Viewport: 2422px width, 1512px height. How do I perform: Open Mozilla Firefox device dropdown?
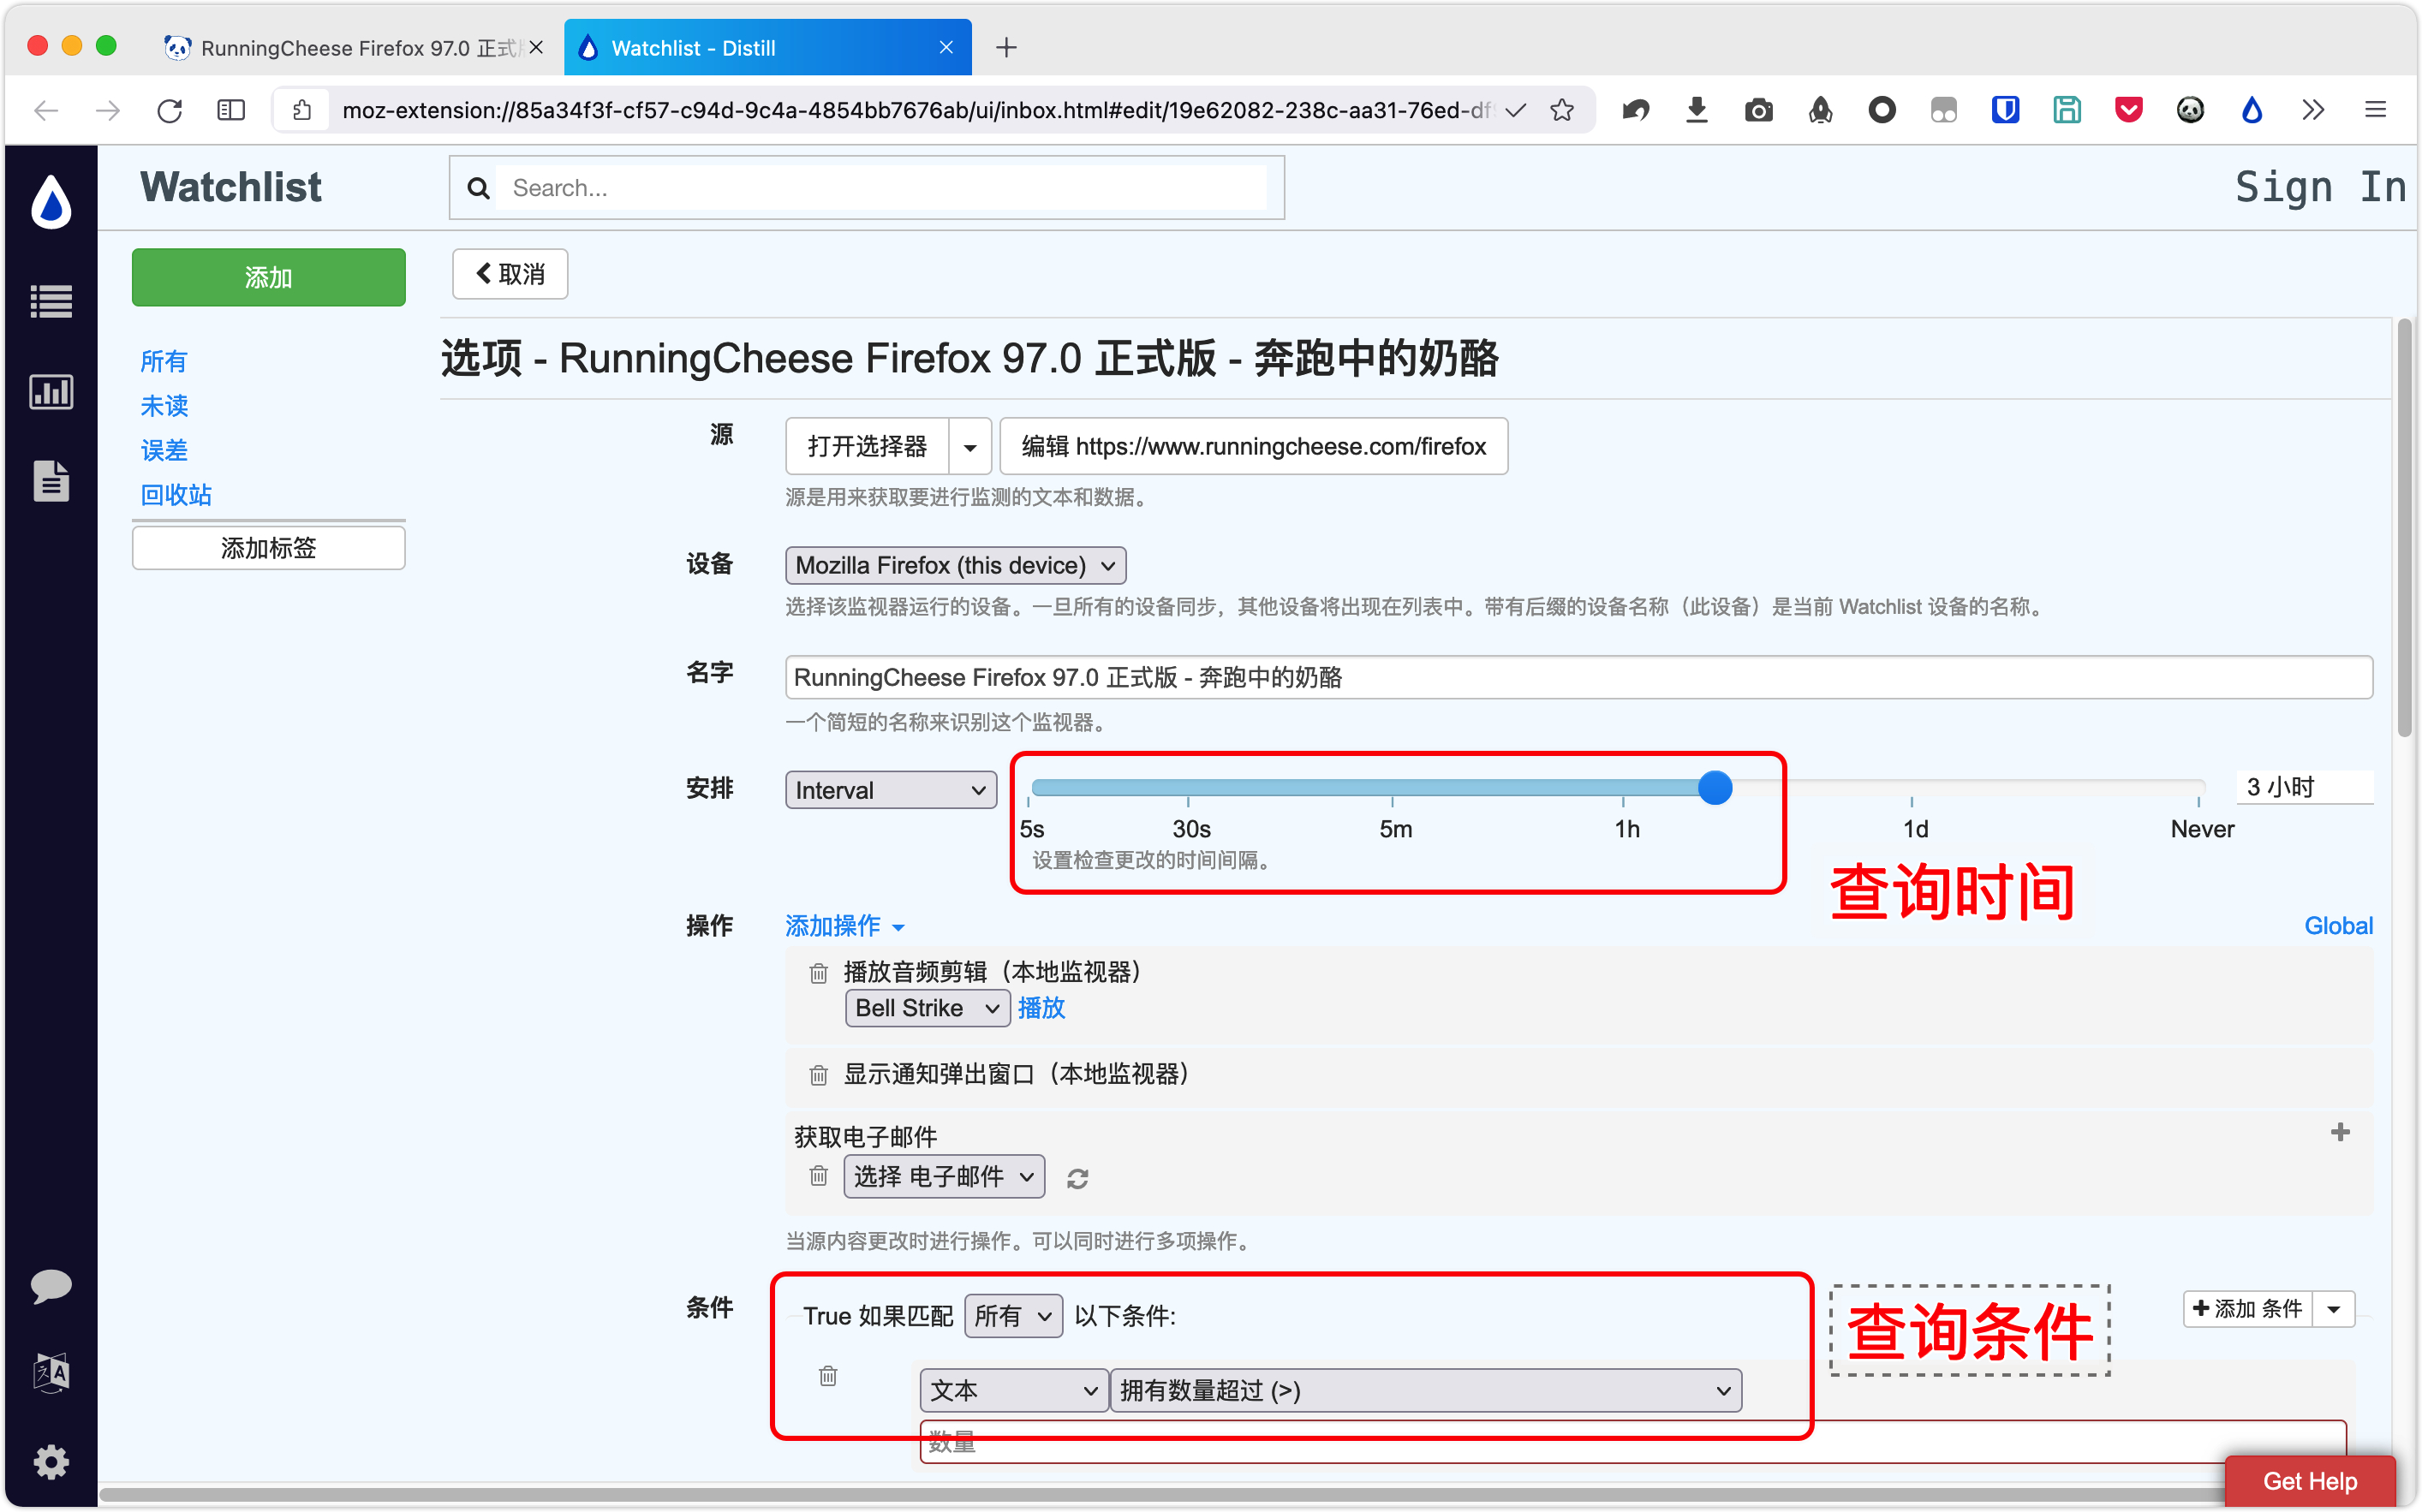tap(955, 565)
